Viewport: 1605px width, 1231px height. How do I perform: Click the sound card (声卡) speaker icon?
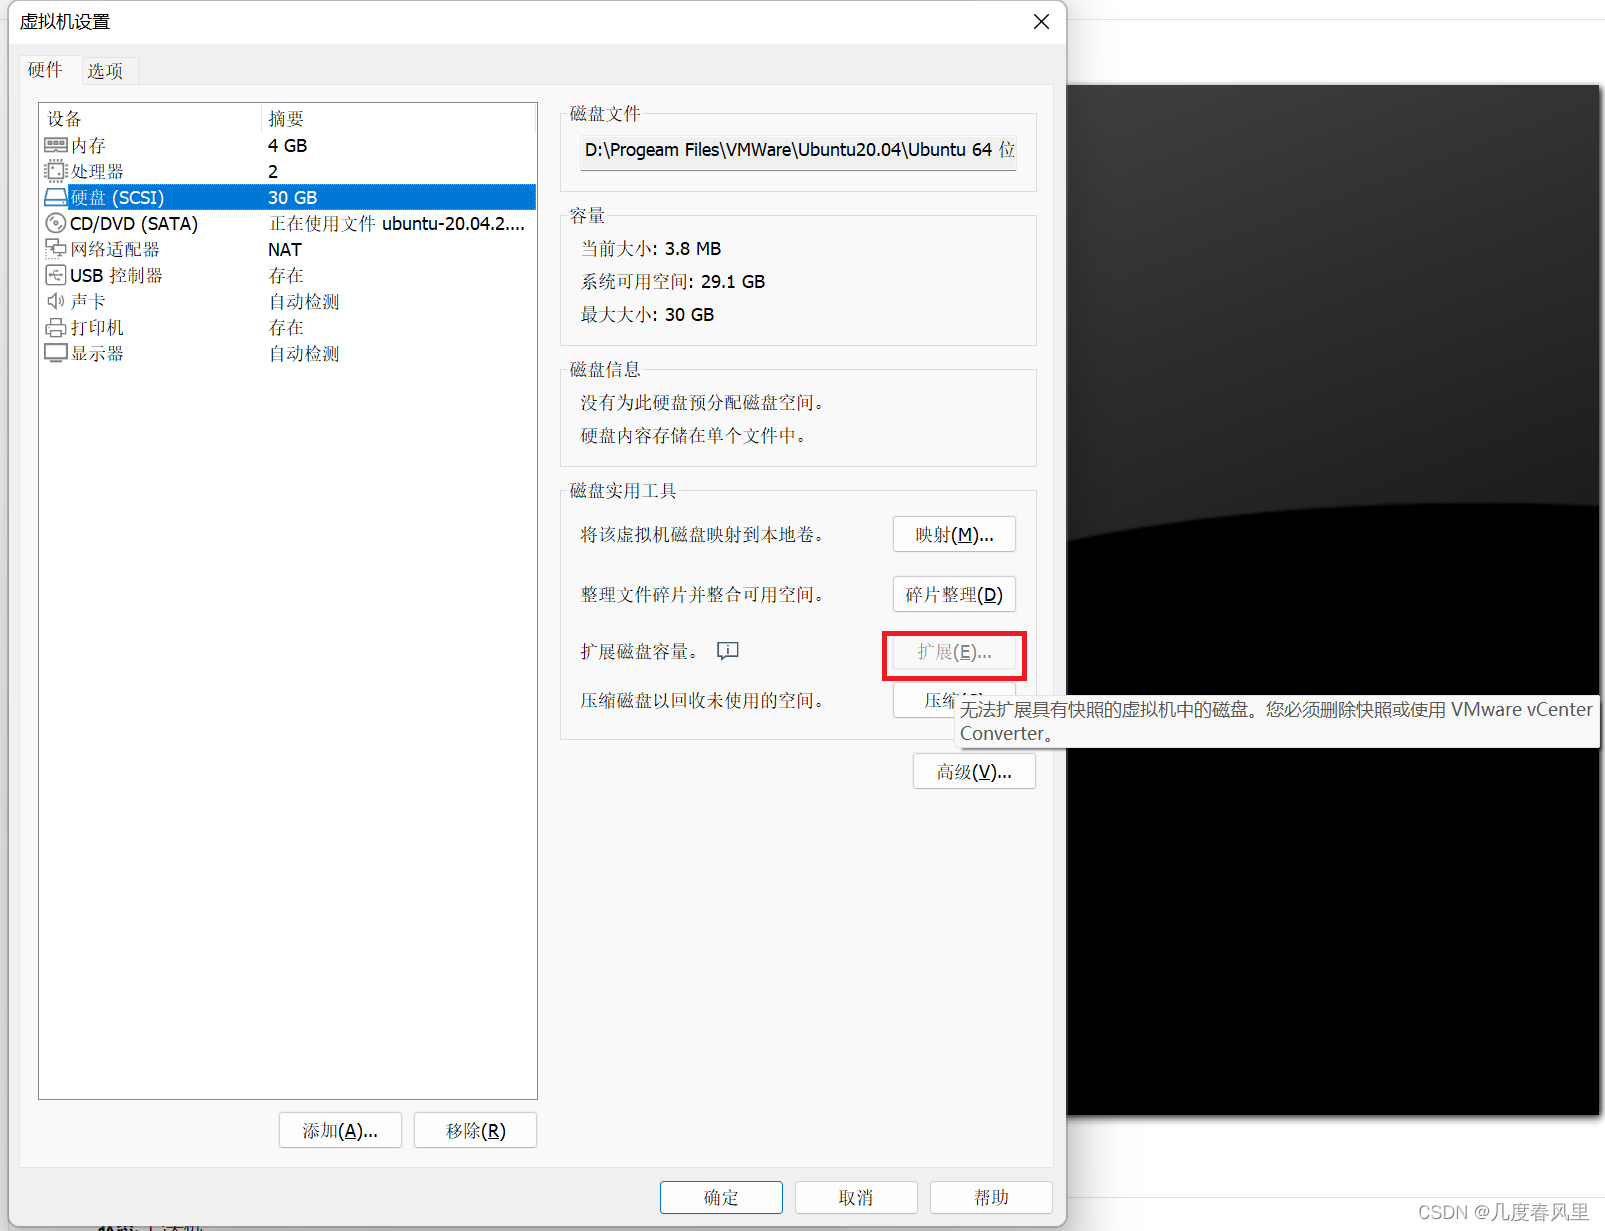tap(56, 302)
